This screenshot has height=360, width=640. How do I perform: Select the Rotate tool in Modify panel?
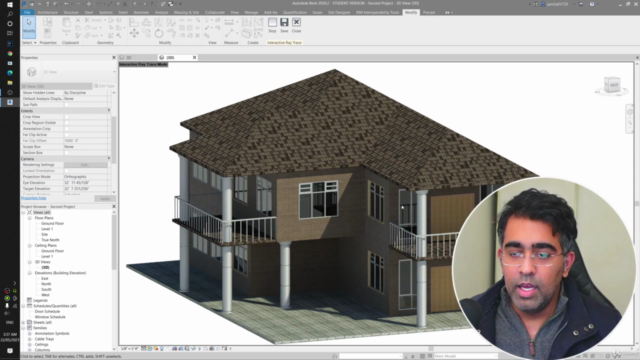pos(159,34)
